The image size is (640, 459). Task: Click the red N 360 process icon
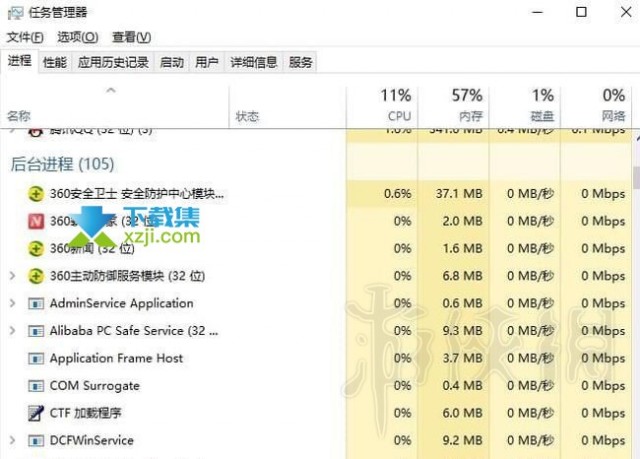click(36, 221)
